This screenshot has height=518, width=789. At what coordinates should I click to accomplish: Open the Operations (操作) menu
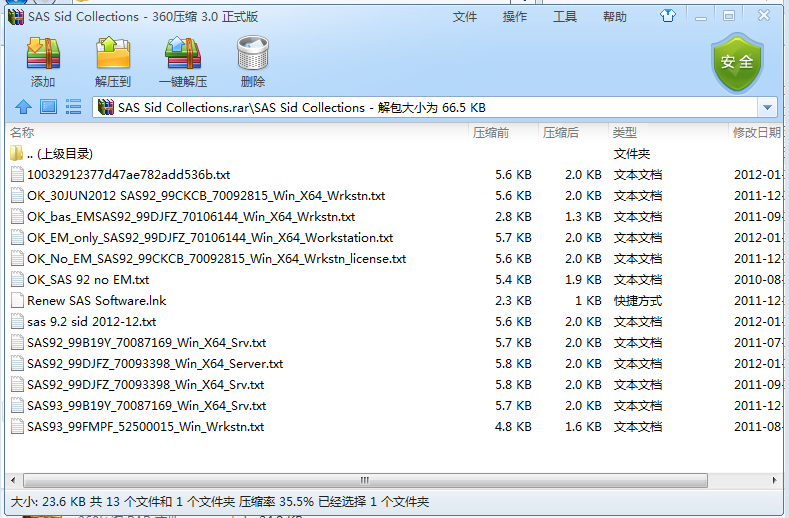coord(515,17)
